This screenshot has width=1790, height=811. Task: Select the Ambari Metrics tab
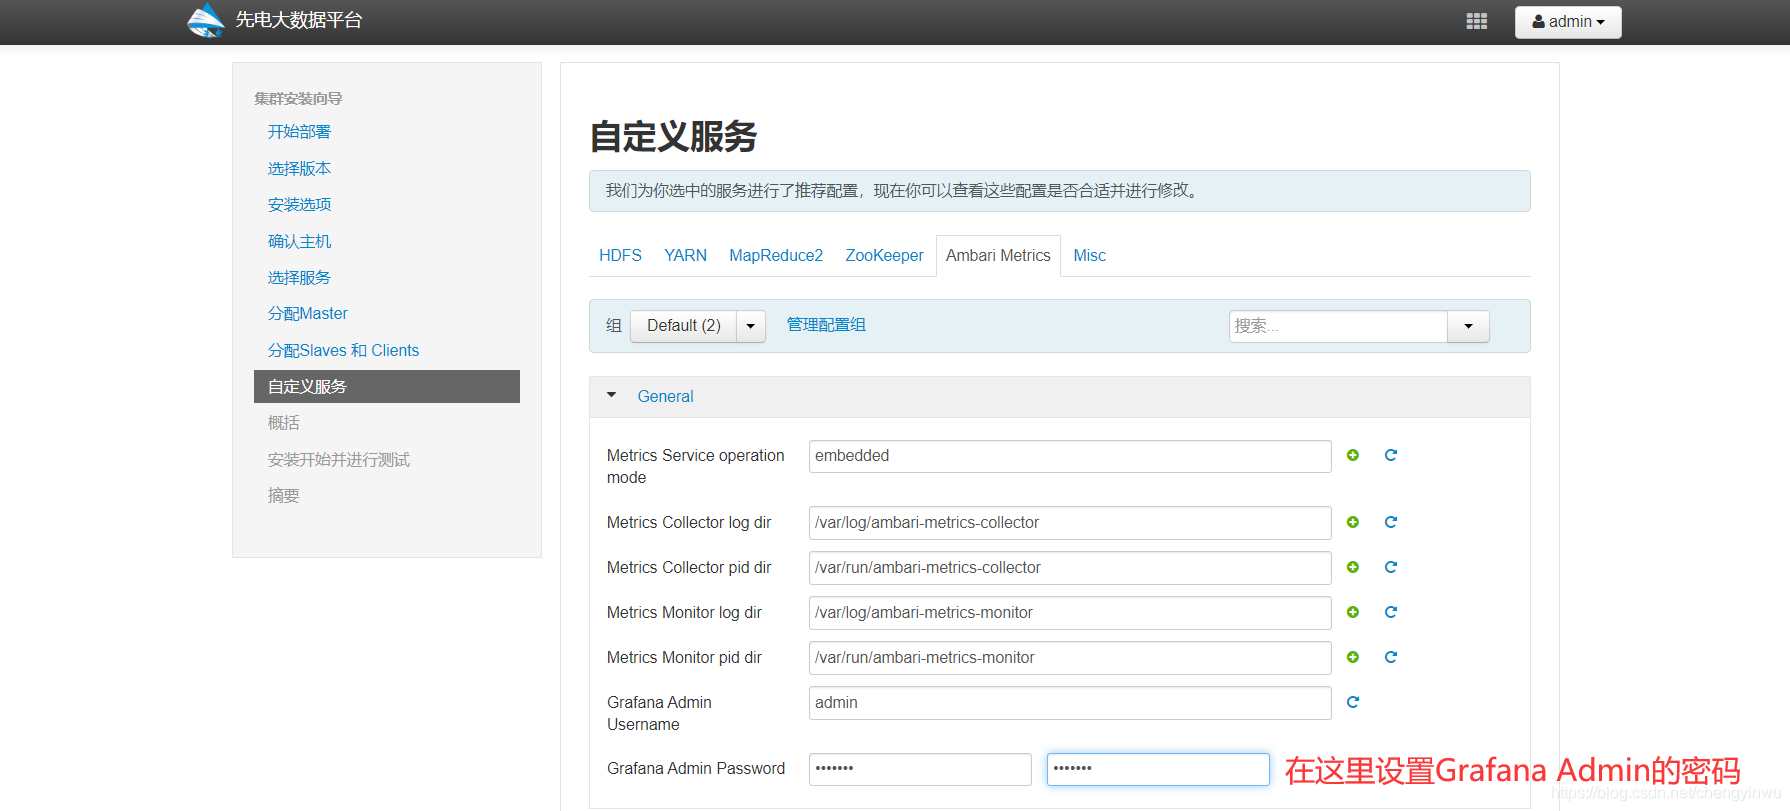(x=998, y=256)
